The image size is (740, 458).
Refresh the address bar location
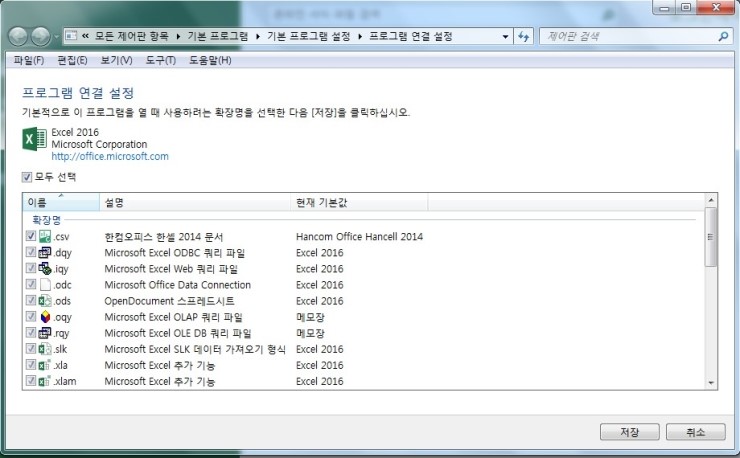coord(523,36)
